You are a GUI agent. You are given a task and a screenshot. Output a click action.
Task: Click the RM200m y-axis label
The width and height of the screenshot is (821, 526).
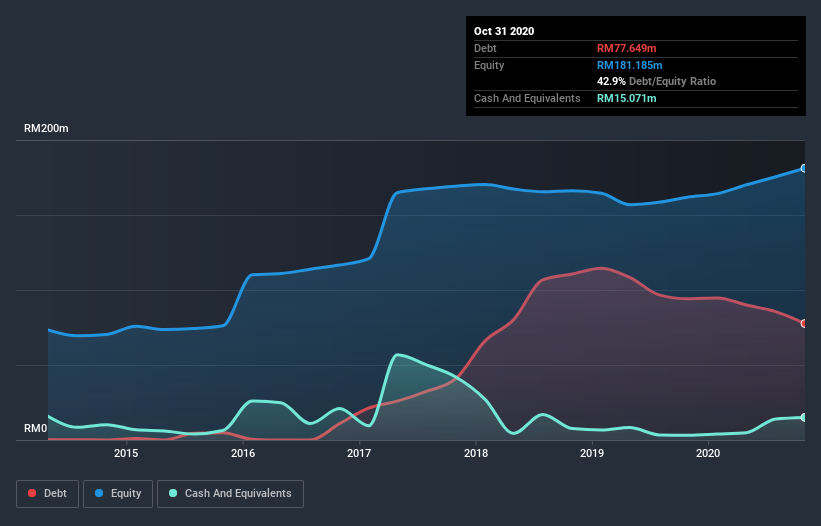pos(46,128)
